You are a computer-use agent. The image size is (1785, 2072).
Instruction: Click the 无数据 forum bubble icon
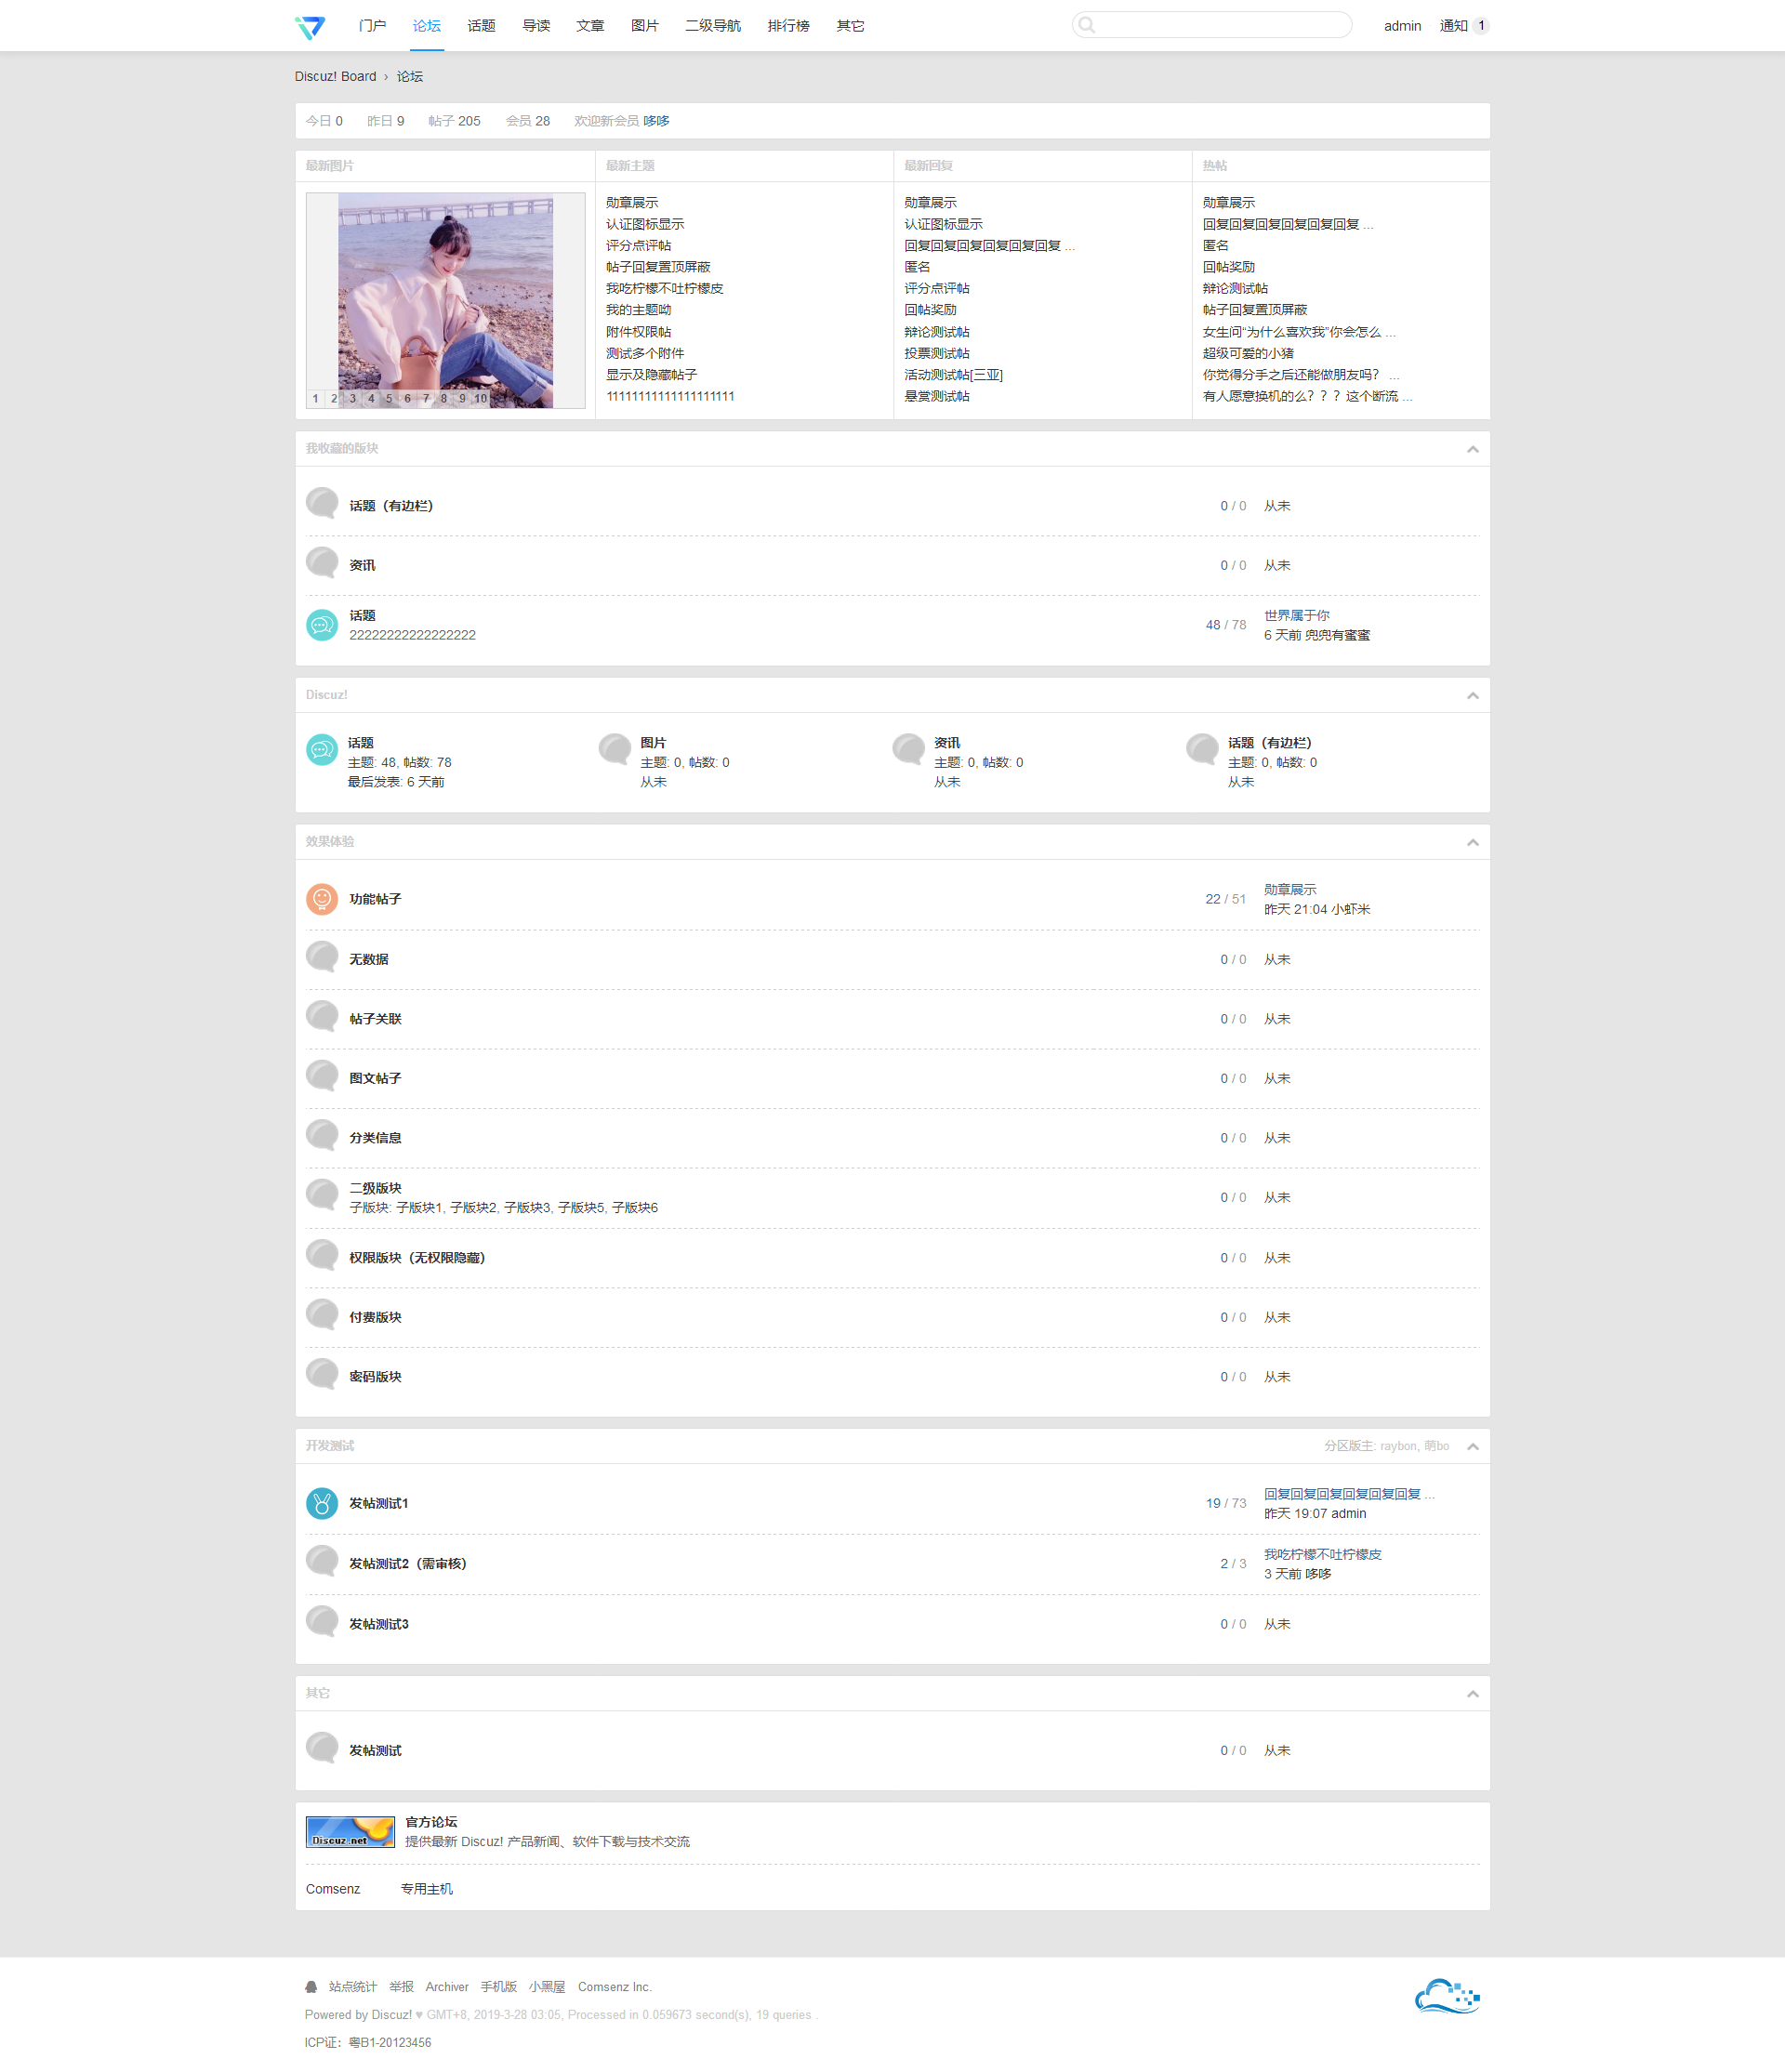click(322, 957)
